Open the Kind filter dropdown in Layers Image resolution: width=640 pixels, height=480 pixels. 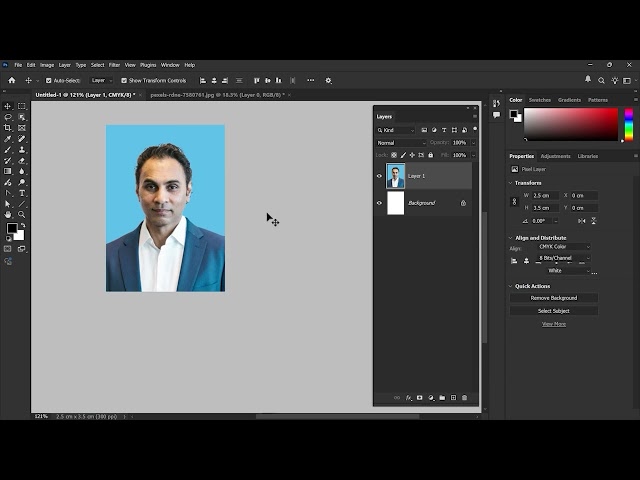pyautogui.click(x=396, y=130)
